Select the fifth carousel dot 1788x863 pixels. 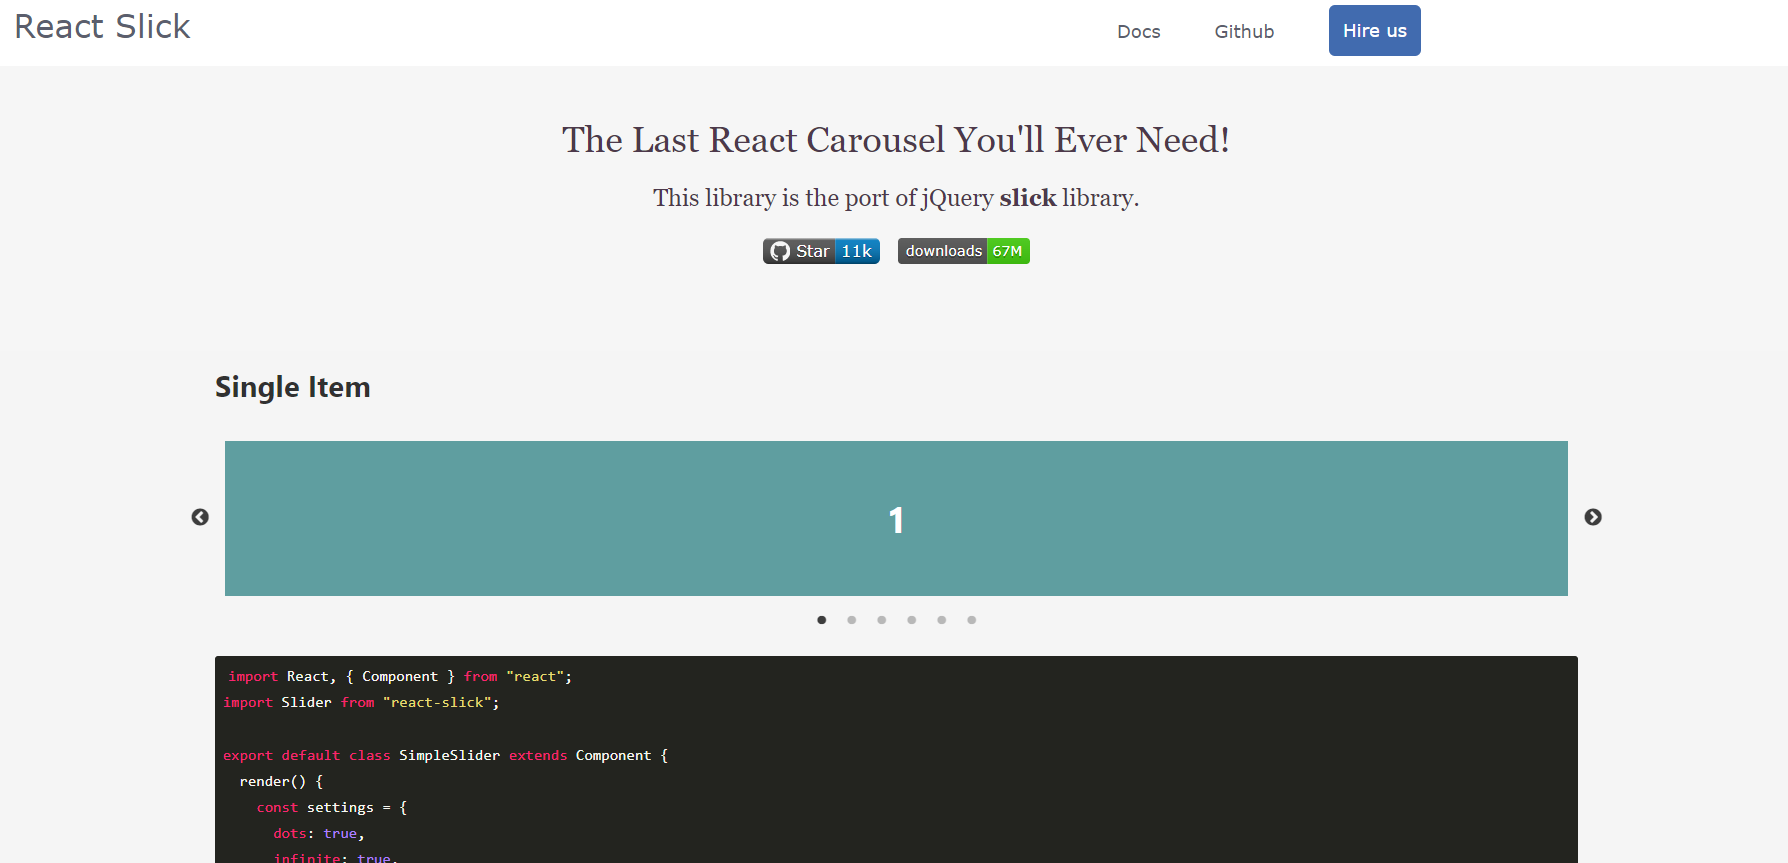coord(942,620)
